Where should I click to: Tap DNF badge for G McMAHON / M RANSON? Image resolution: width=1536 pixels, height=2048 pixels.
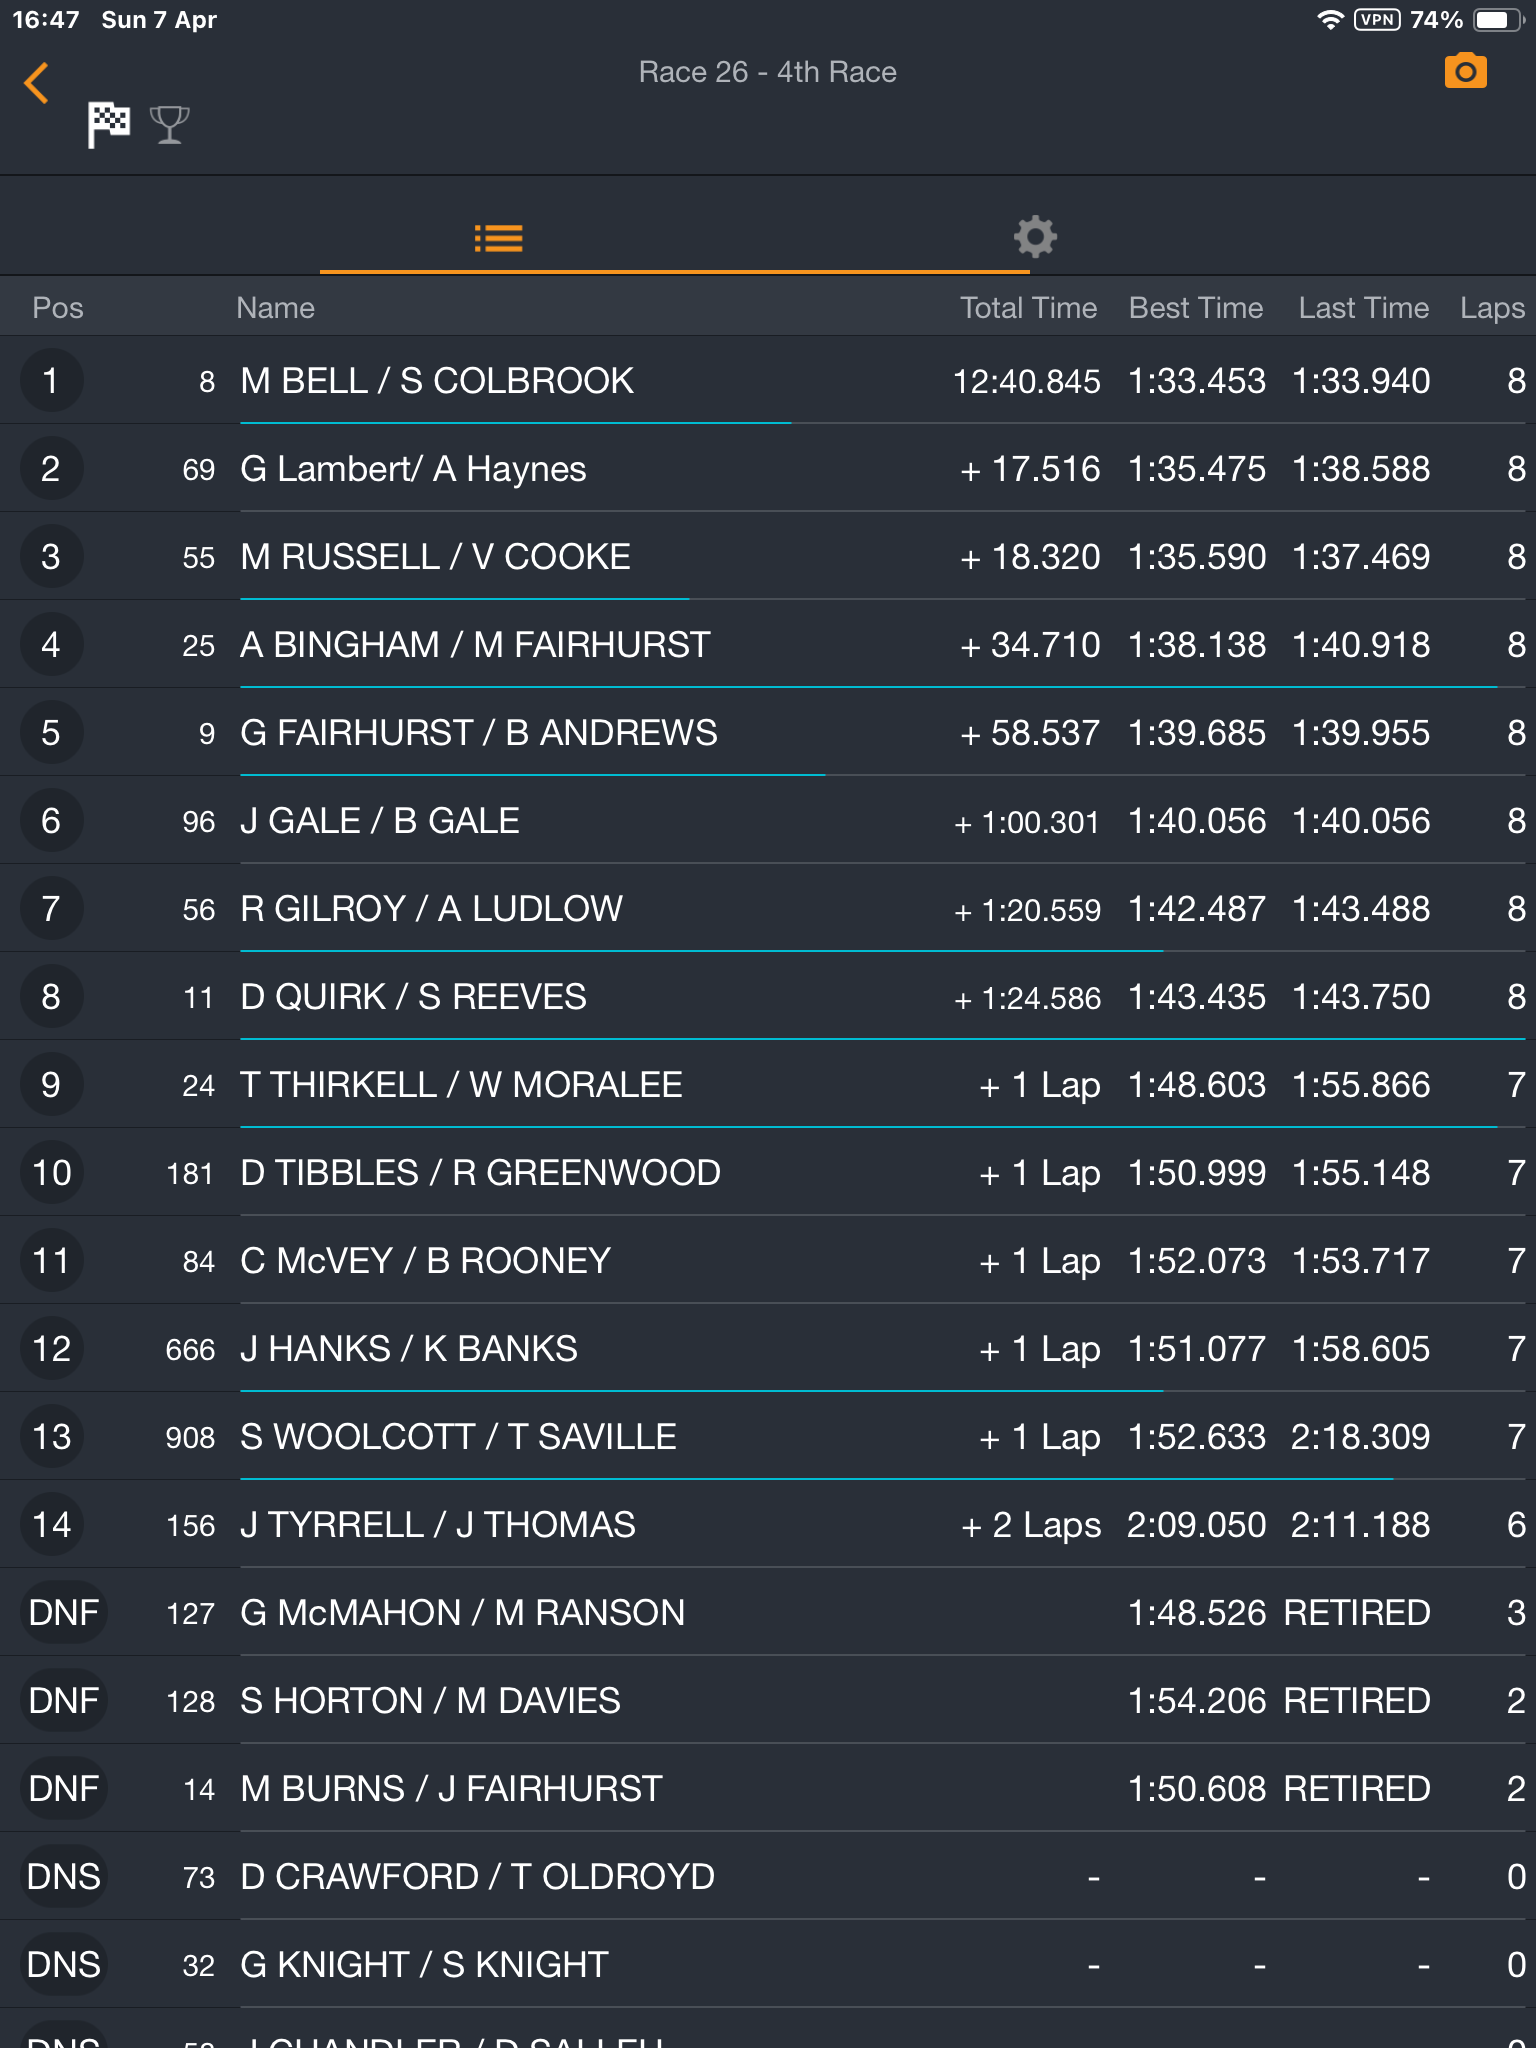tap(64, 1612)
